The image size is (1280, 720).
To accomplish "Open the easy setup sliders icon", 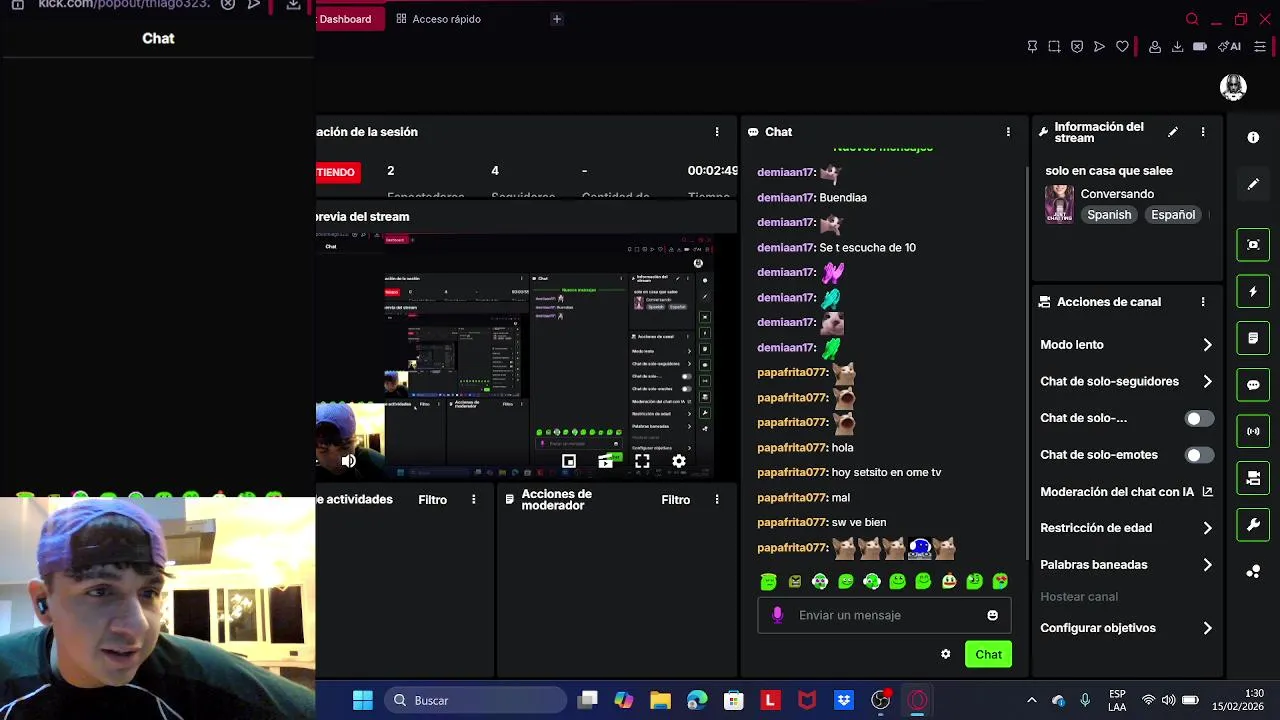I will tap(1260, 47).
